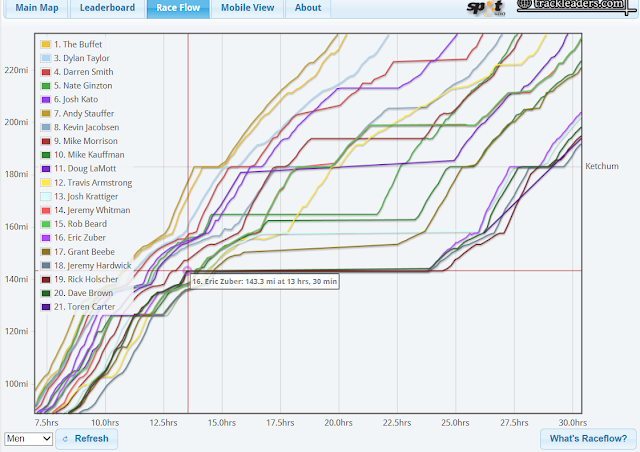
Task: Select the Race Flow tab
Action: pos(178,8)
